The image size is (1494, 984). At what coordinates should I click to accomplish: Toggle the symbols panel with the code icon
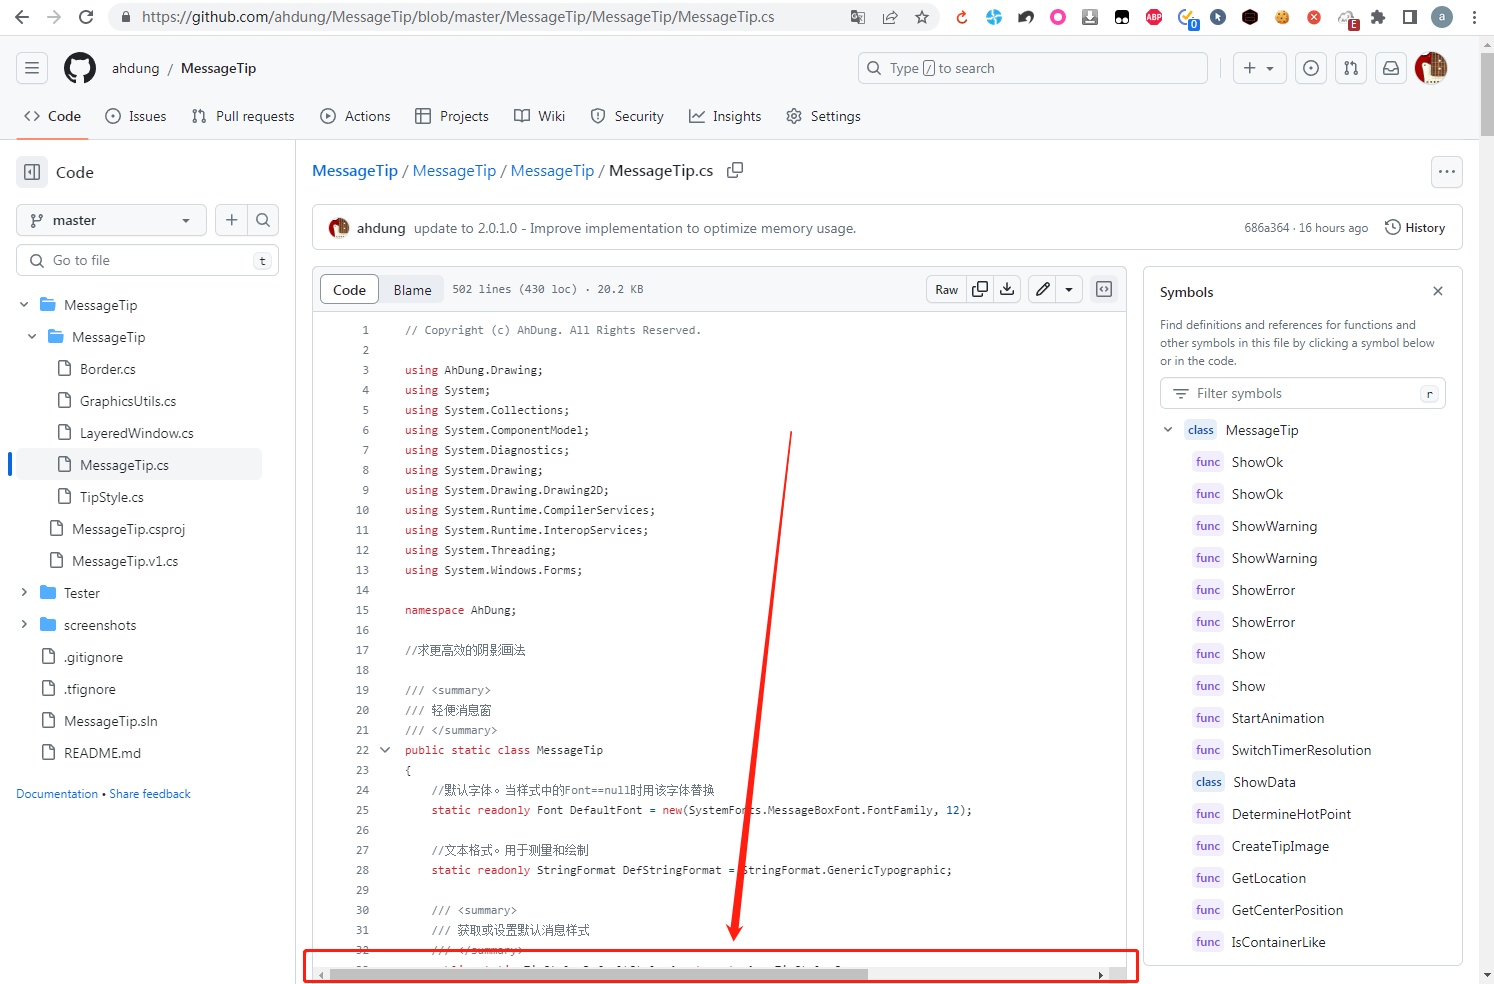tap(1103, 288)
